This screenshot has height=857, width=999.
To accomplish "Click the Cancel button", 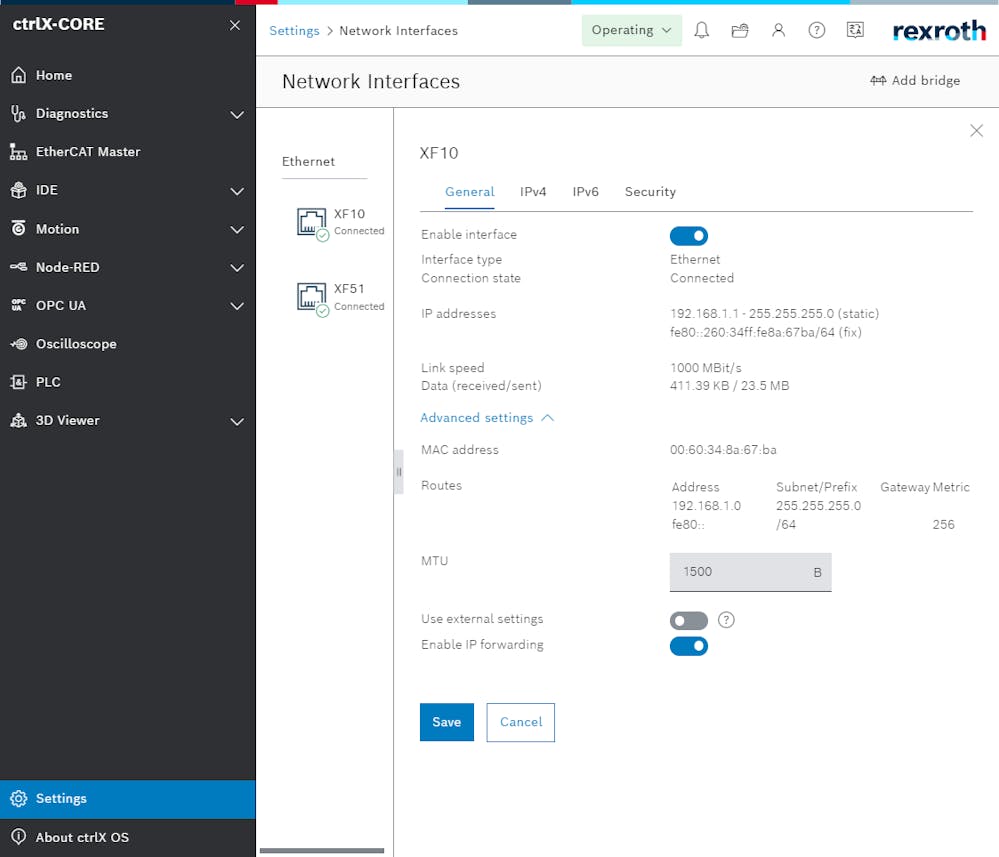I will coord(521,722).
